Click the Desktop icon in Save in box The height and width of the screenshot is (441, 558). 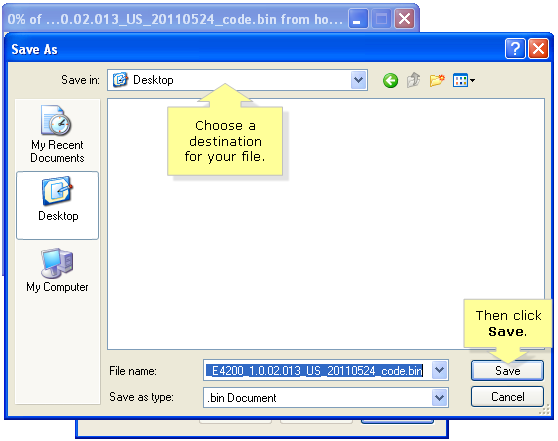coord(120,80)
